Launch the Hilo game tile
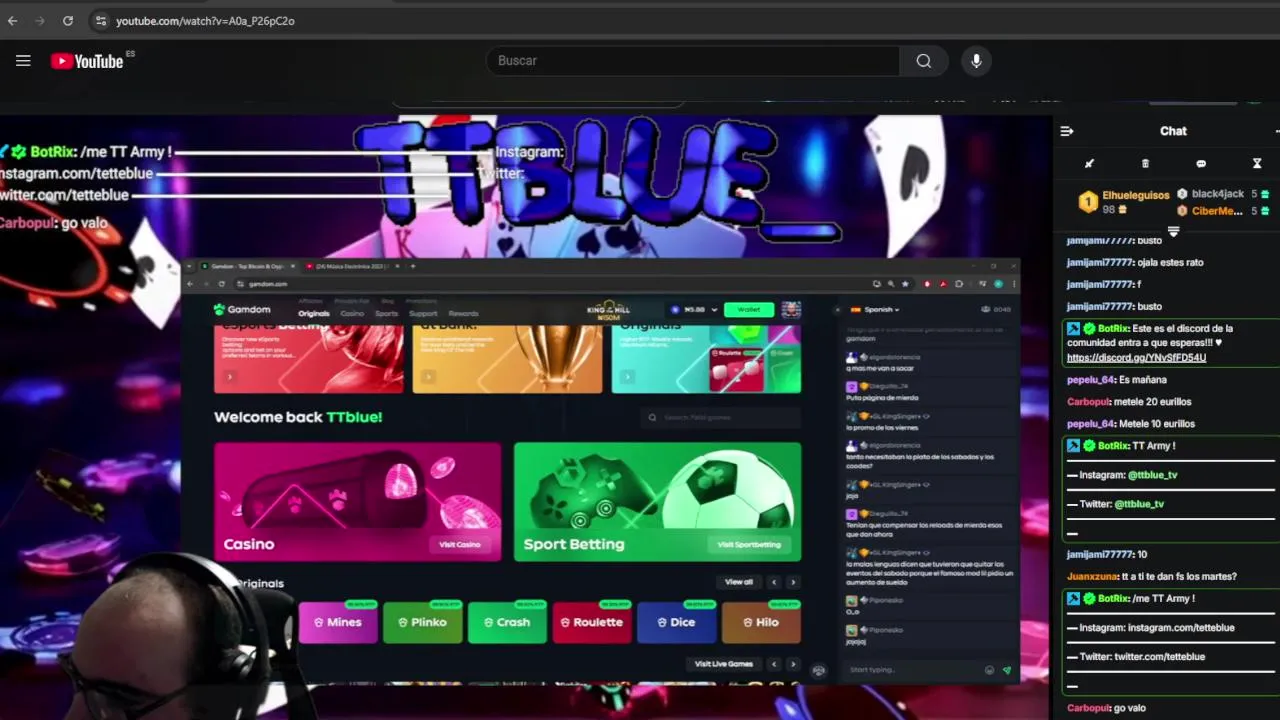The height and width of the screenshot is (720, 1280). (x=761, y=622)
